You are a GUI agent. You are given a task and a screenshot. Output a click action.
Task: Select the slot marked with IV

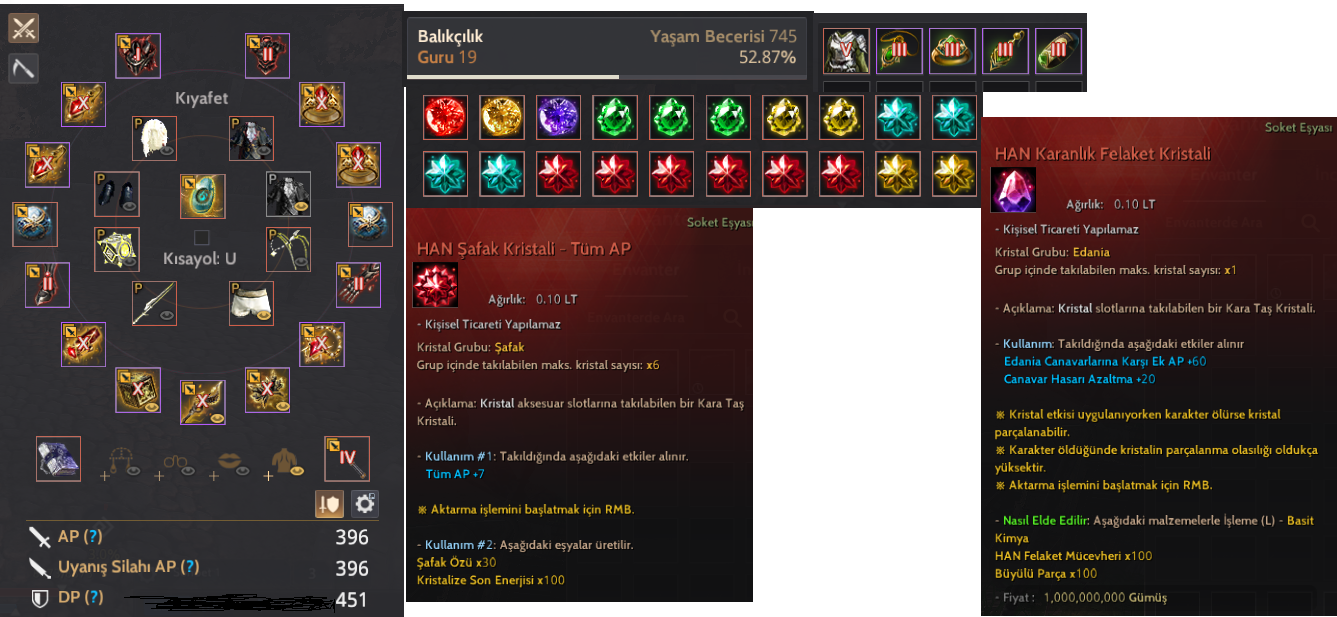(347, 459)
